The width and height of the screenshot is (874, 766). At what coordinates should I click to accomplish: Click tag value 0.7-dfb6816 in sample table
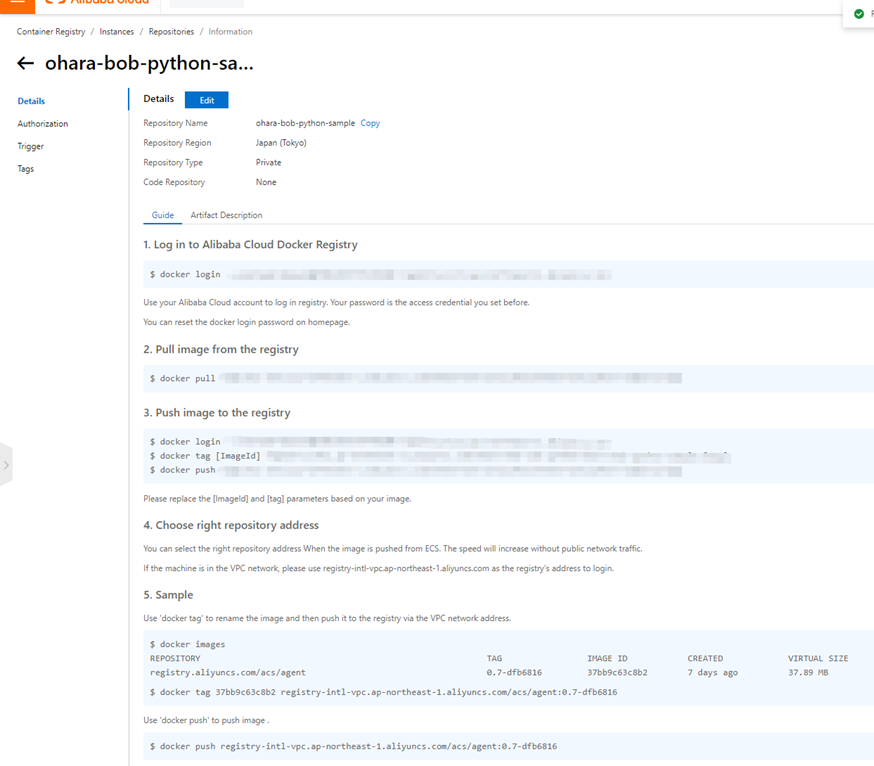click(514, 673)
